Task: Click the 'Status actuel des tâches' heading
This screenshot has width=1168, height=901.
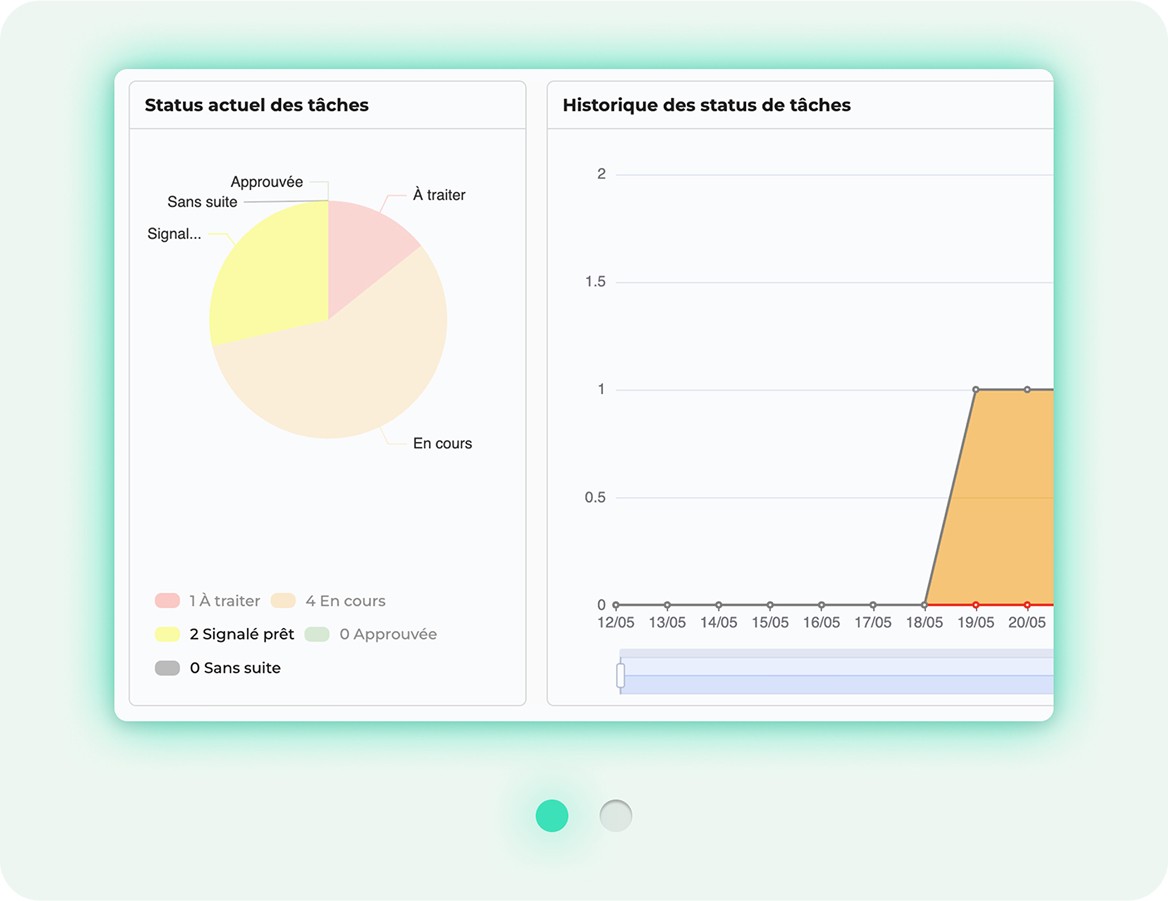Action: (x=256, y=105)
